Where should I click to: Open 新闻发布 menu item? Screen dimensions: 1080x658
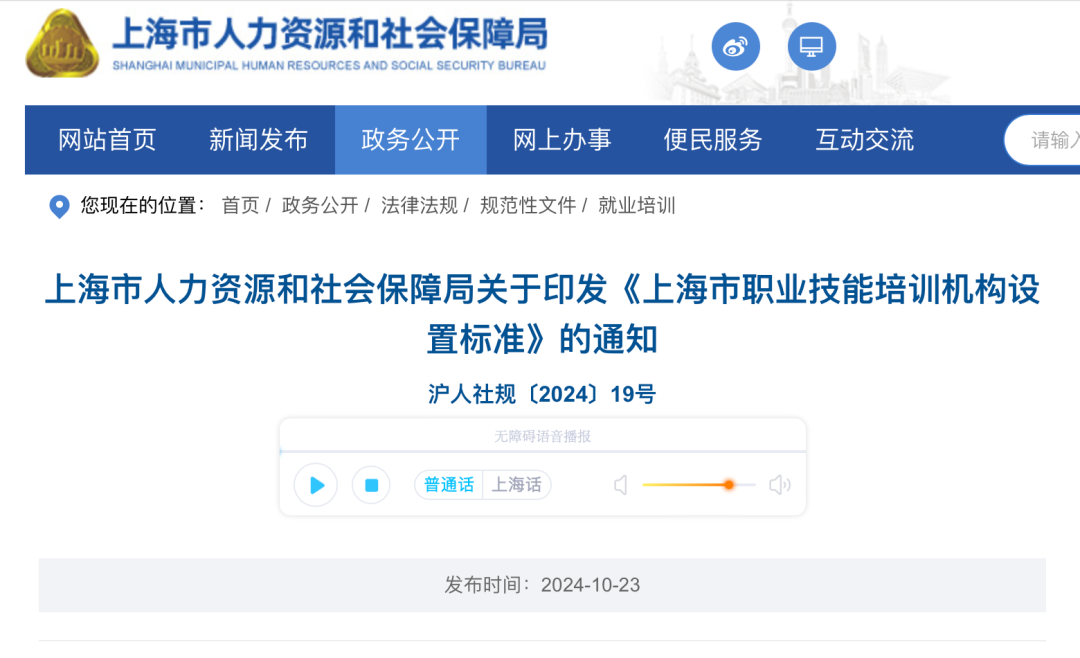tap(258, 140)
